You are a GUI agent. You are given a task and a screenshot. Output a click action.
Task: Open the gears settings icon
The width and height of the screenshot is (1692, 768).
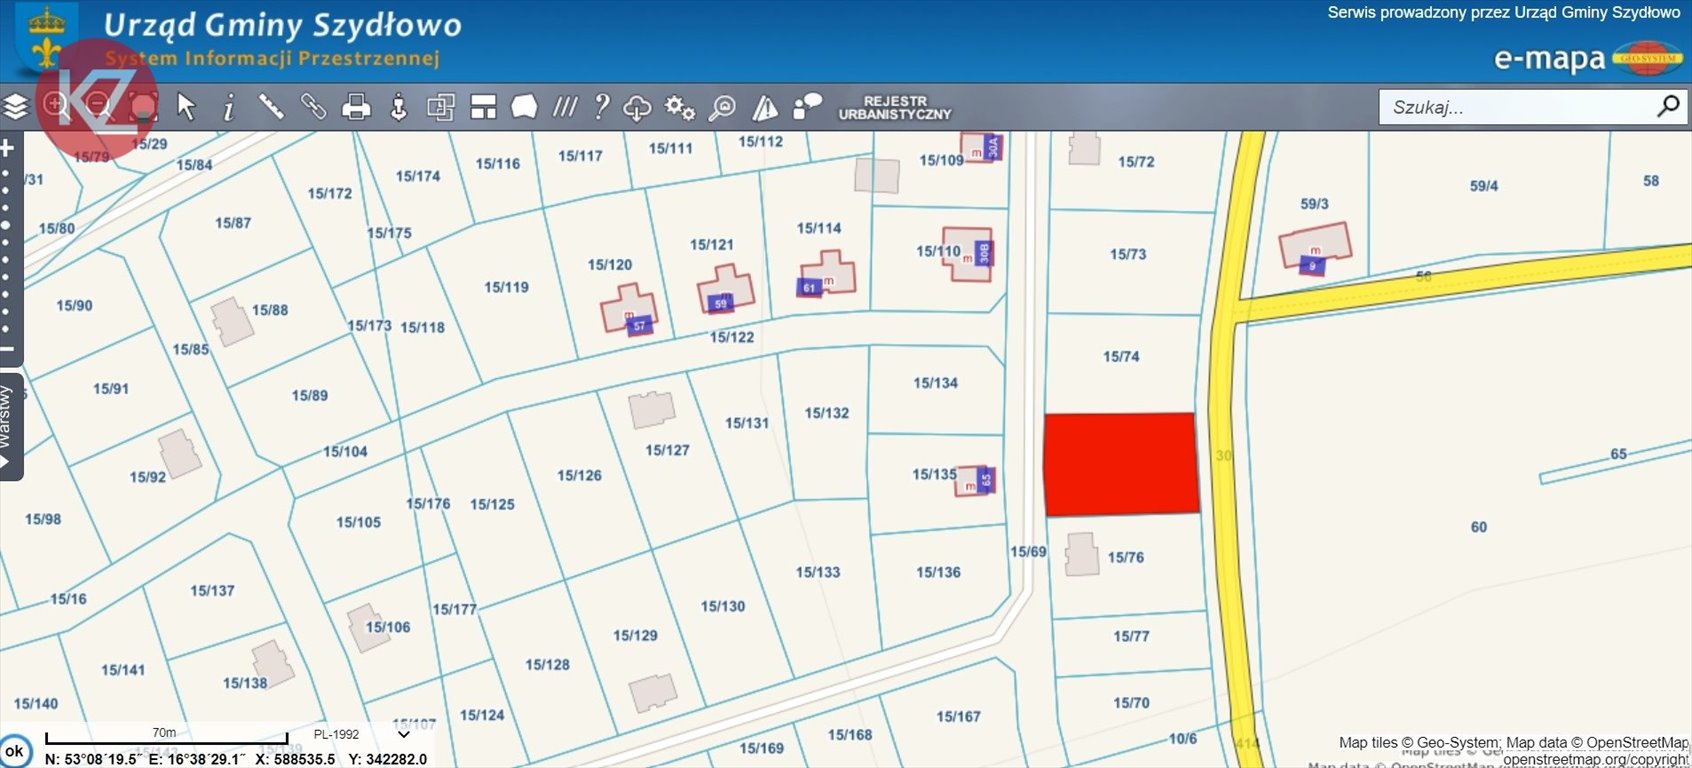680,107
